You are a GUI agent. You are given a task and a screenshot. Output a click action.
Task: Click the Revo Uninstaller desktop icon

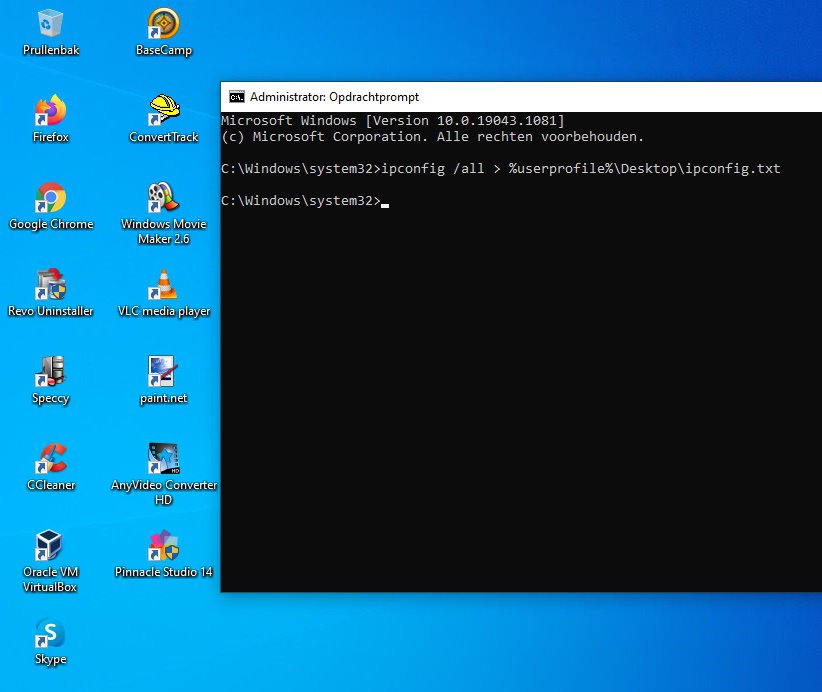click(50, 285)
